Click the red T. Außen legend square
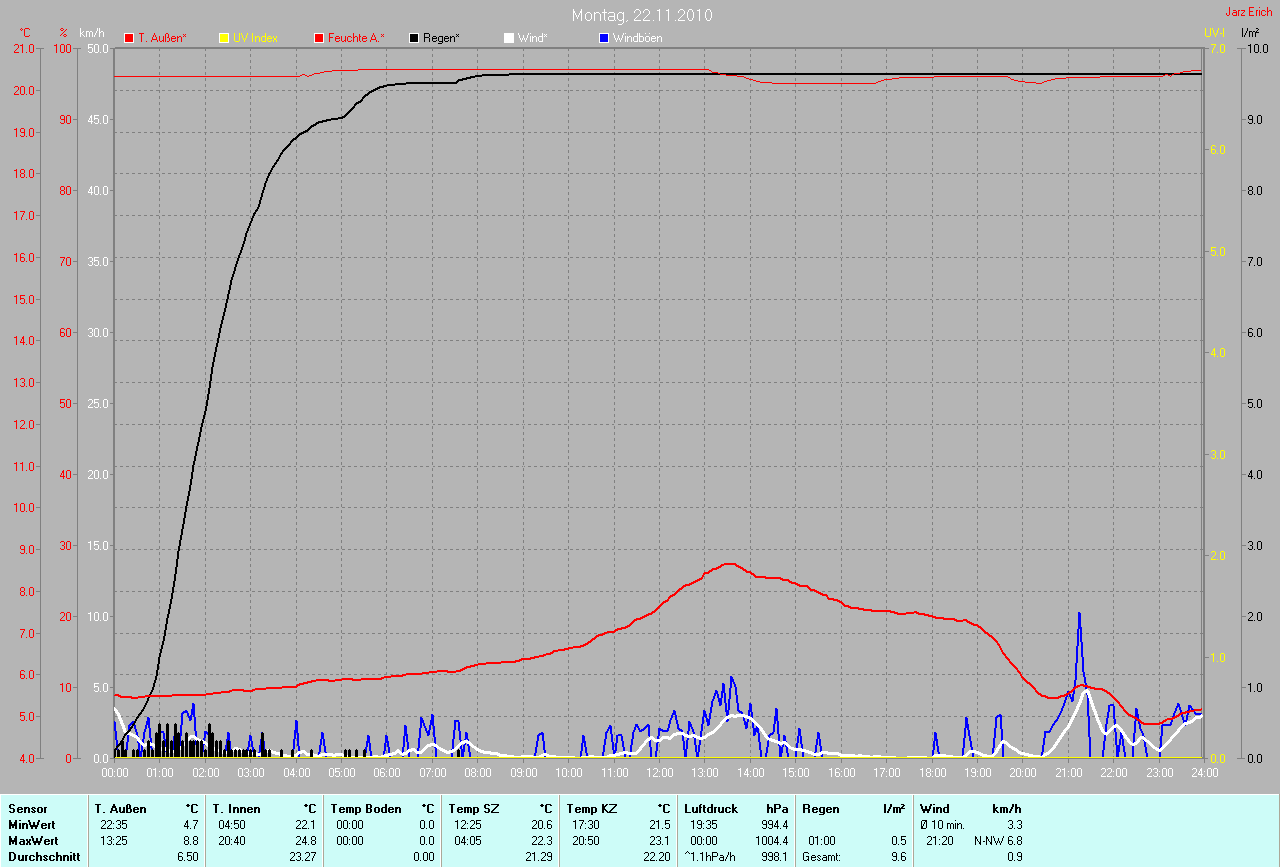 pos(129,38)
